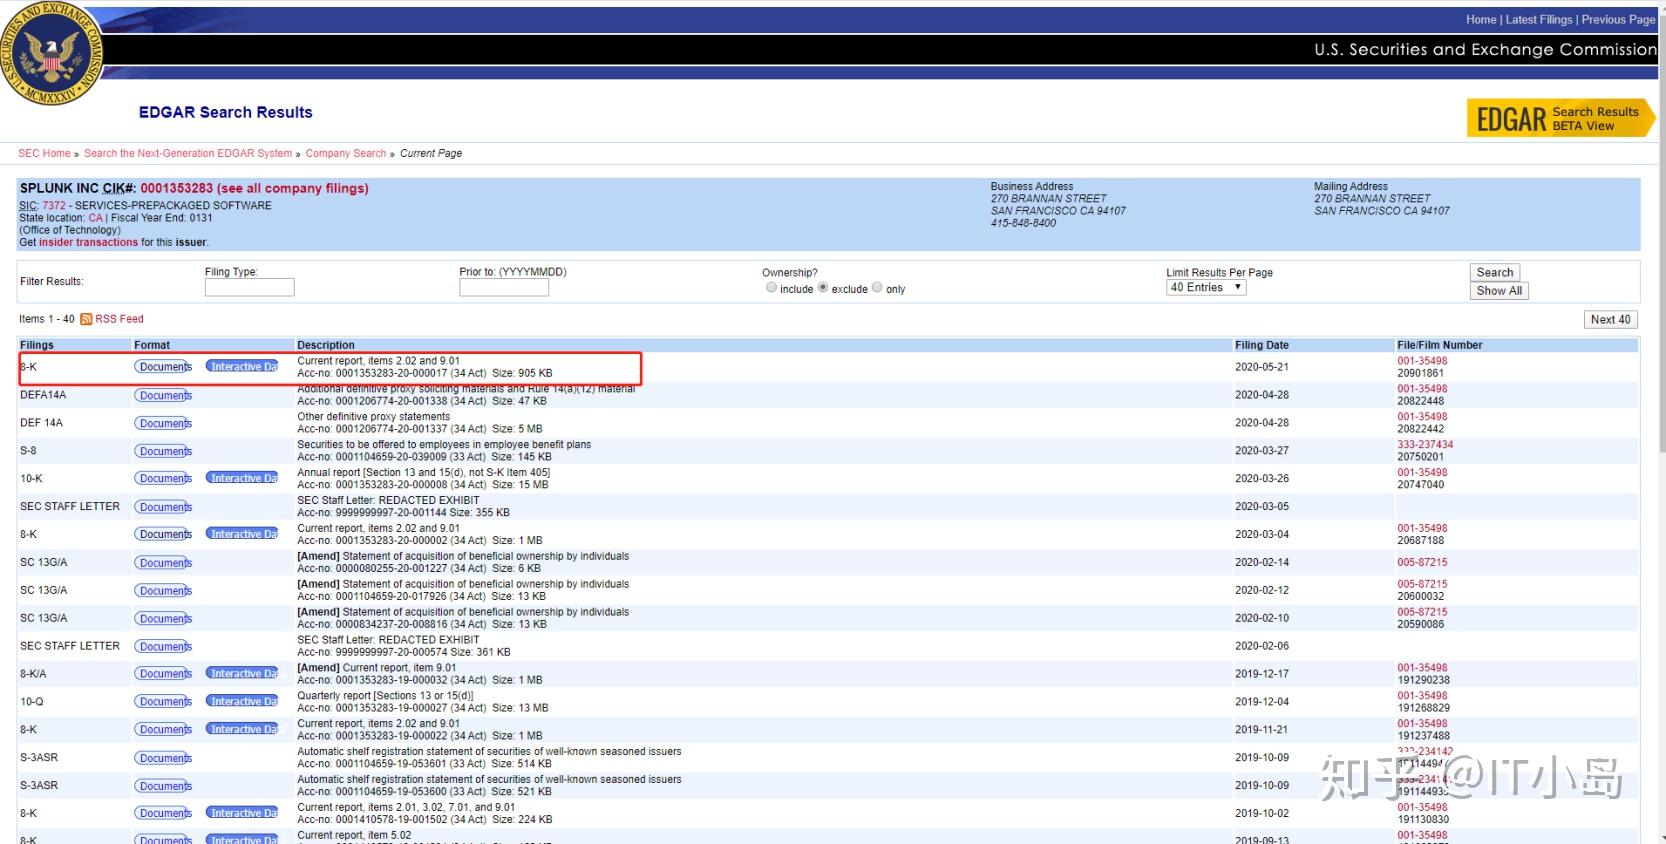This screenshot has width=1666, height=844.
Task: Click the CA state location link
Action: (x=95, y=217)
